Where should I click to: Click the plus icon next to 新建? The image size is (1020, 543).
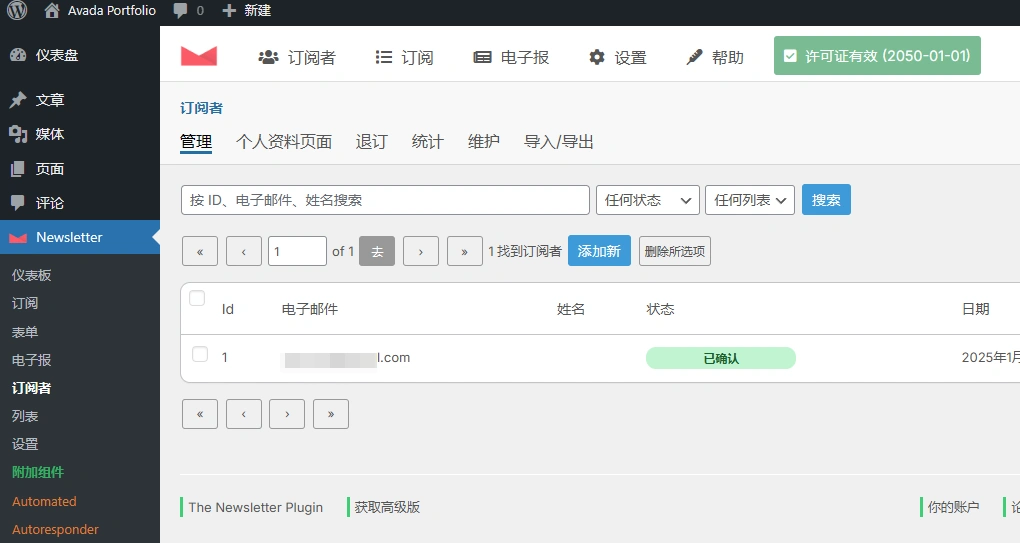pos(229,10)
